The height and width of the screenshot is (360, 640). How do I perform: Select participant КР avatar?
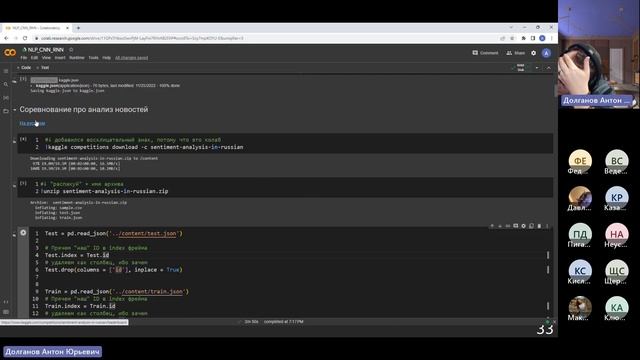tap(616, 198)
